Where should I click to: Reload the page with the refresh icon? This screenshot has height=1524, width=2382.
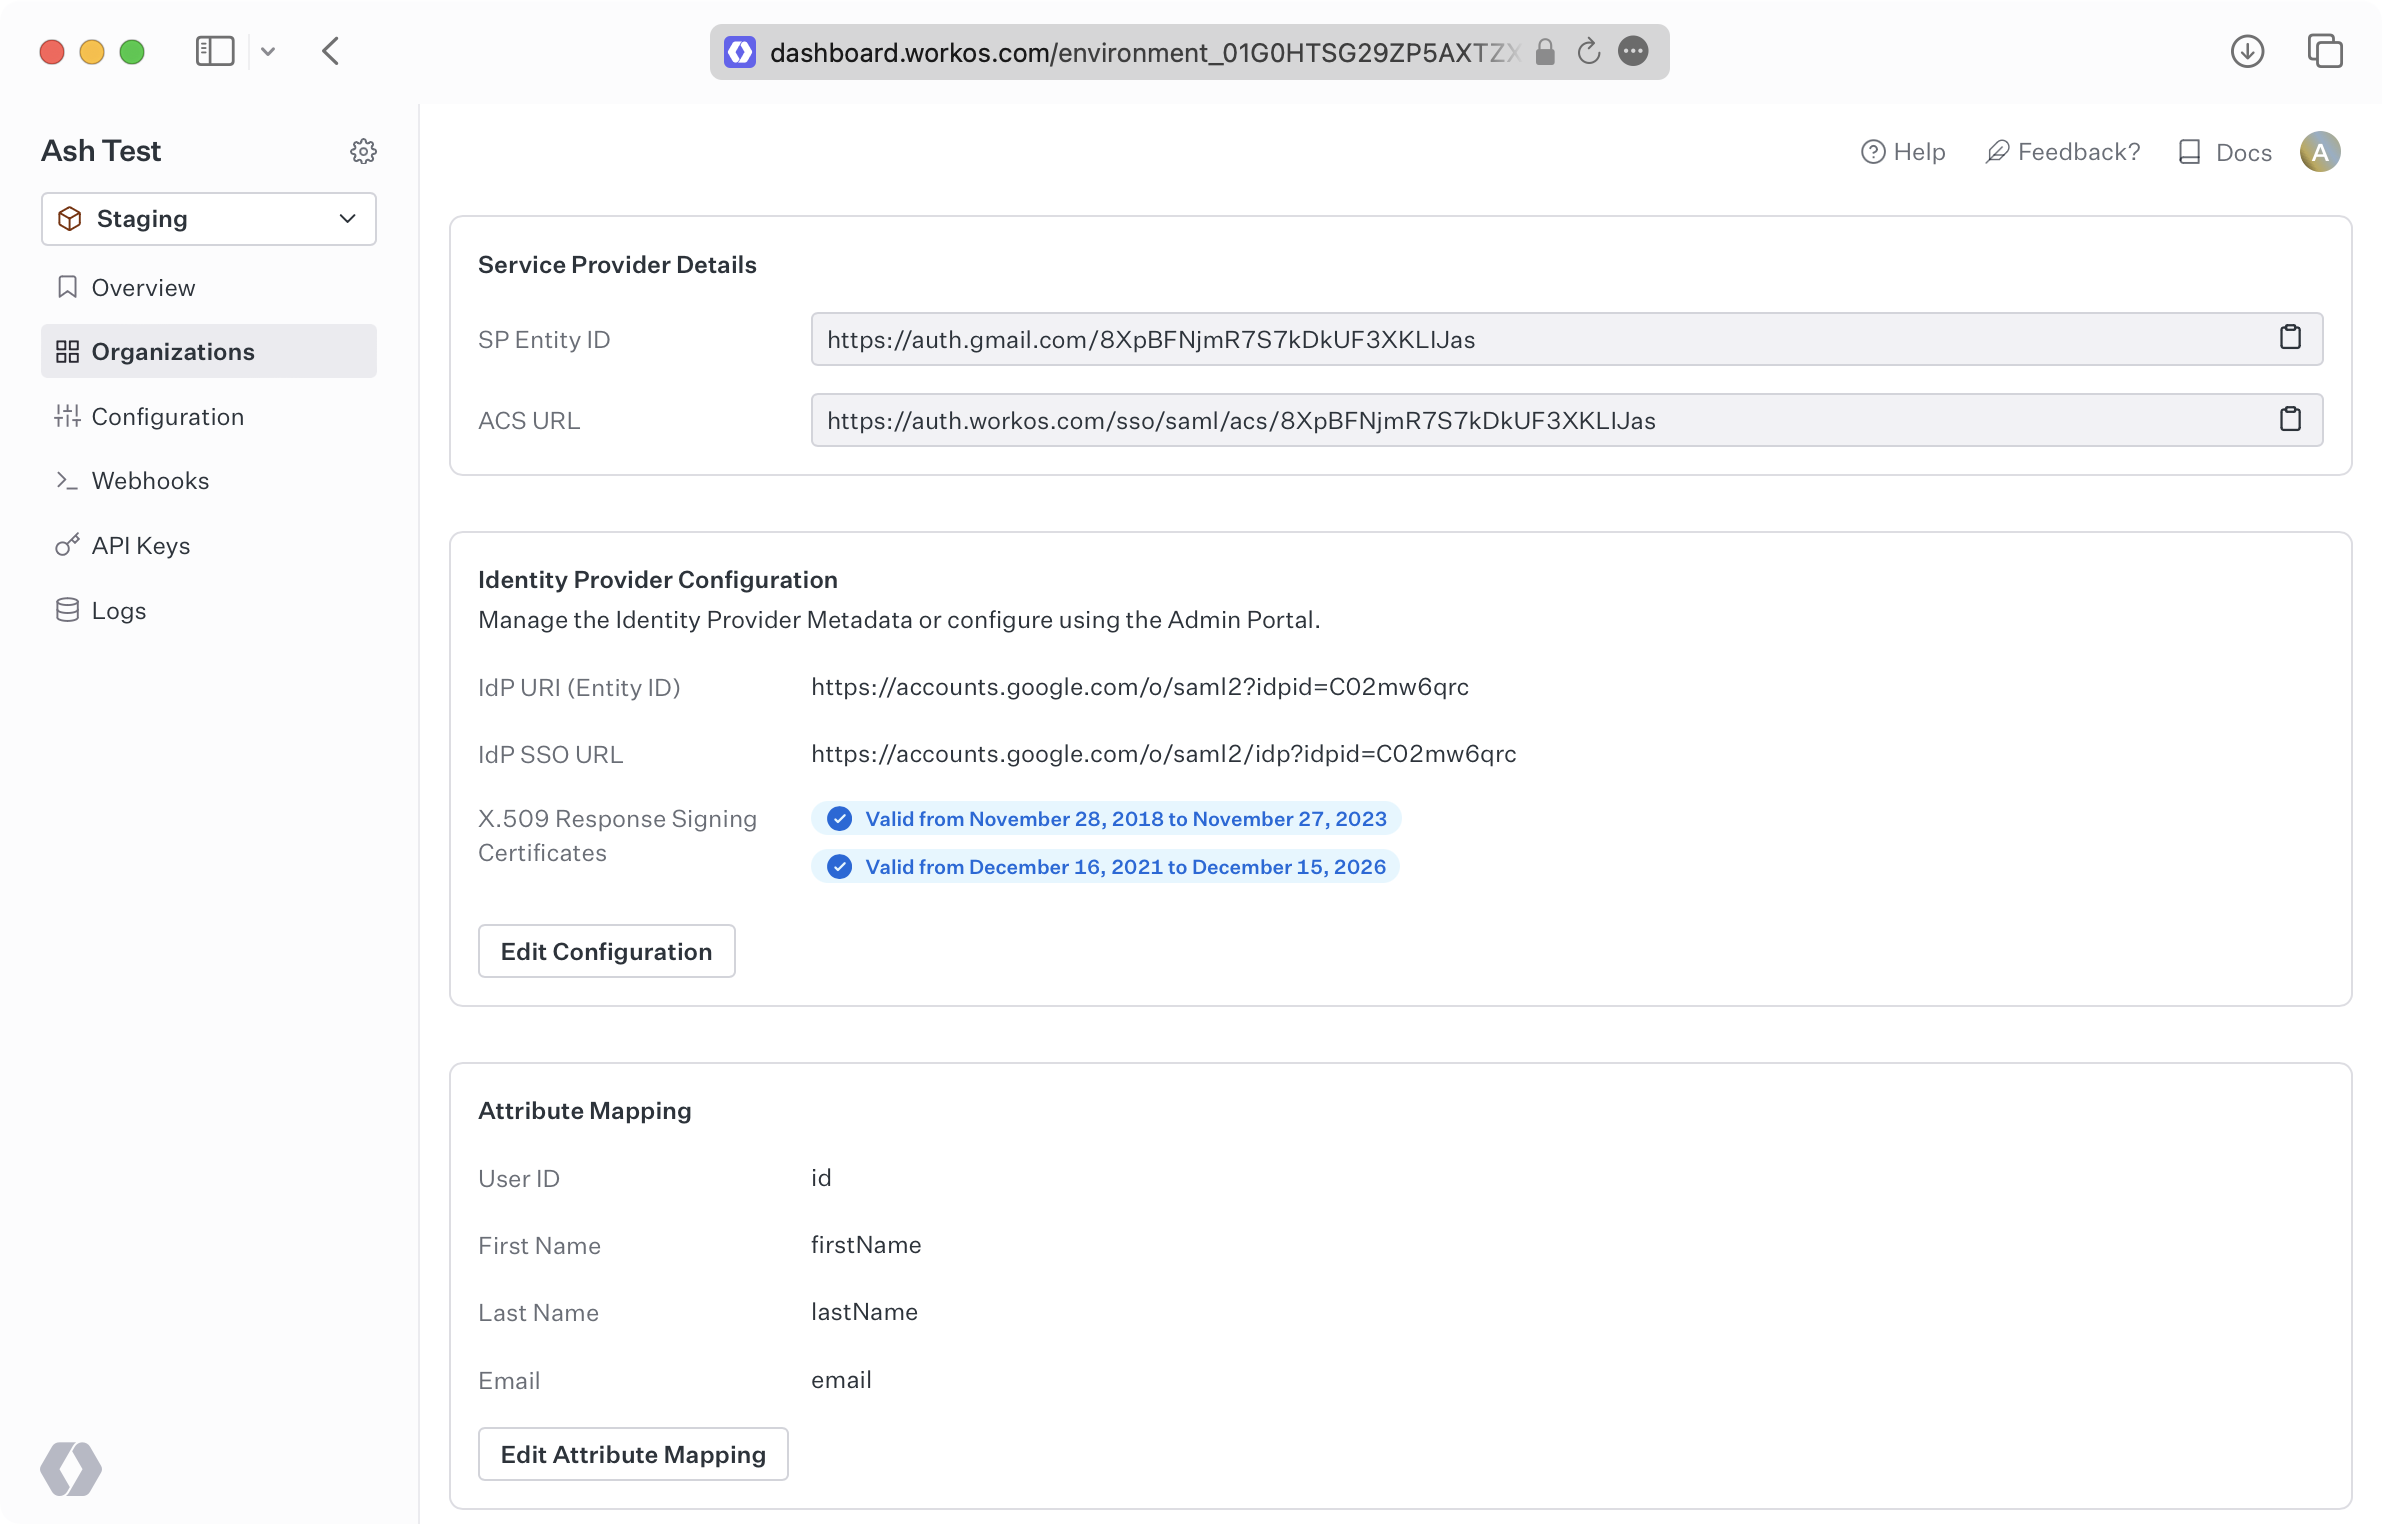pos(1589,51)
